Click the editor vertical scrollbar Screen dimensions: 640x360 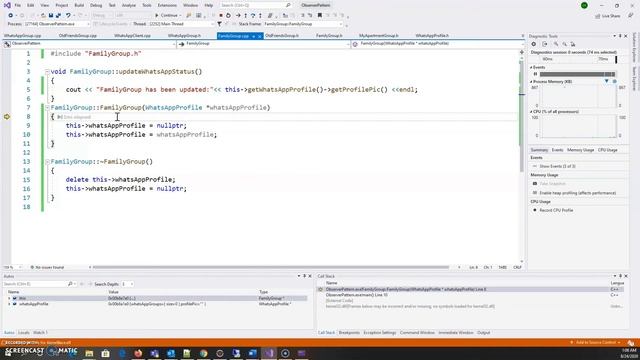pyautogui.click(x=522, y=116)
